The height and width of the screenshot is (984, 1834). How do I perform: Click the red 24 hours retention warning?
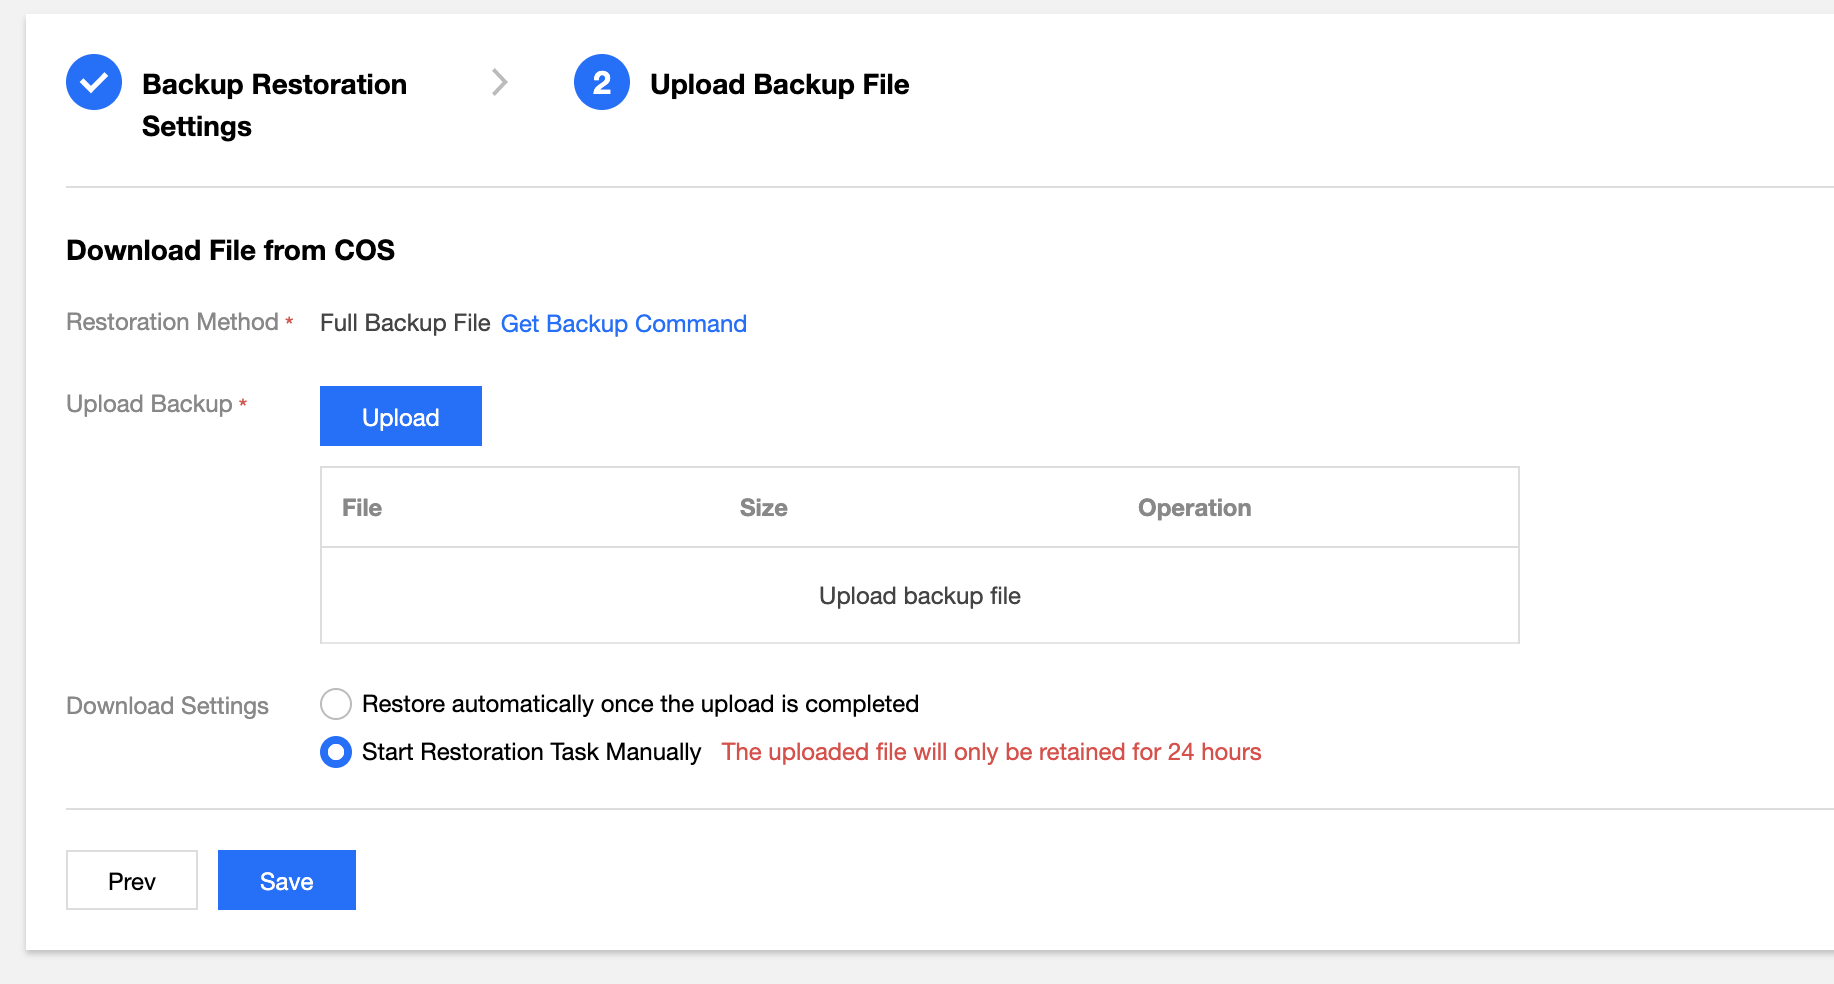click(991, 752)
